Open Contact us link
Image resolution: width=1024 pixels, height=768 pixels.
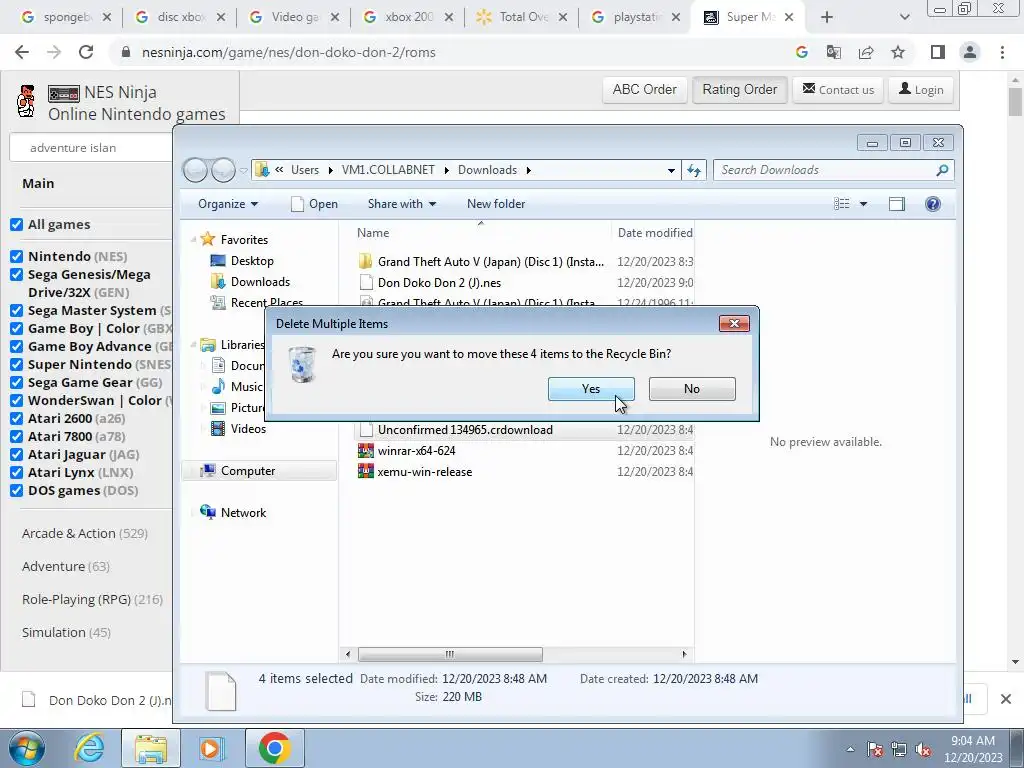838,89
